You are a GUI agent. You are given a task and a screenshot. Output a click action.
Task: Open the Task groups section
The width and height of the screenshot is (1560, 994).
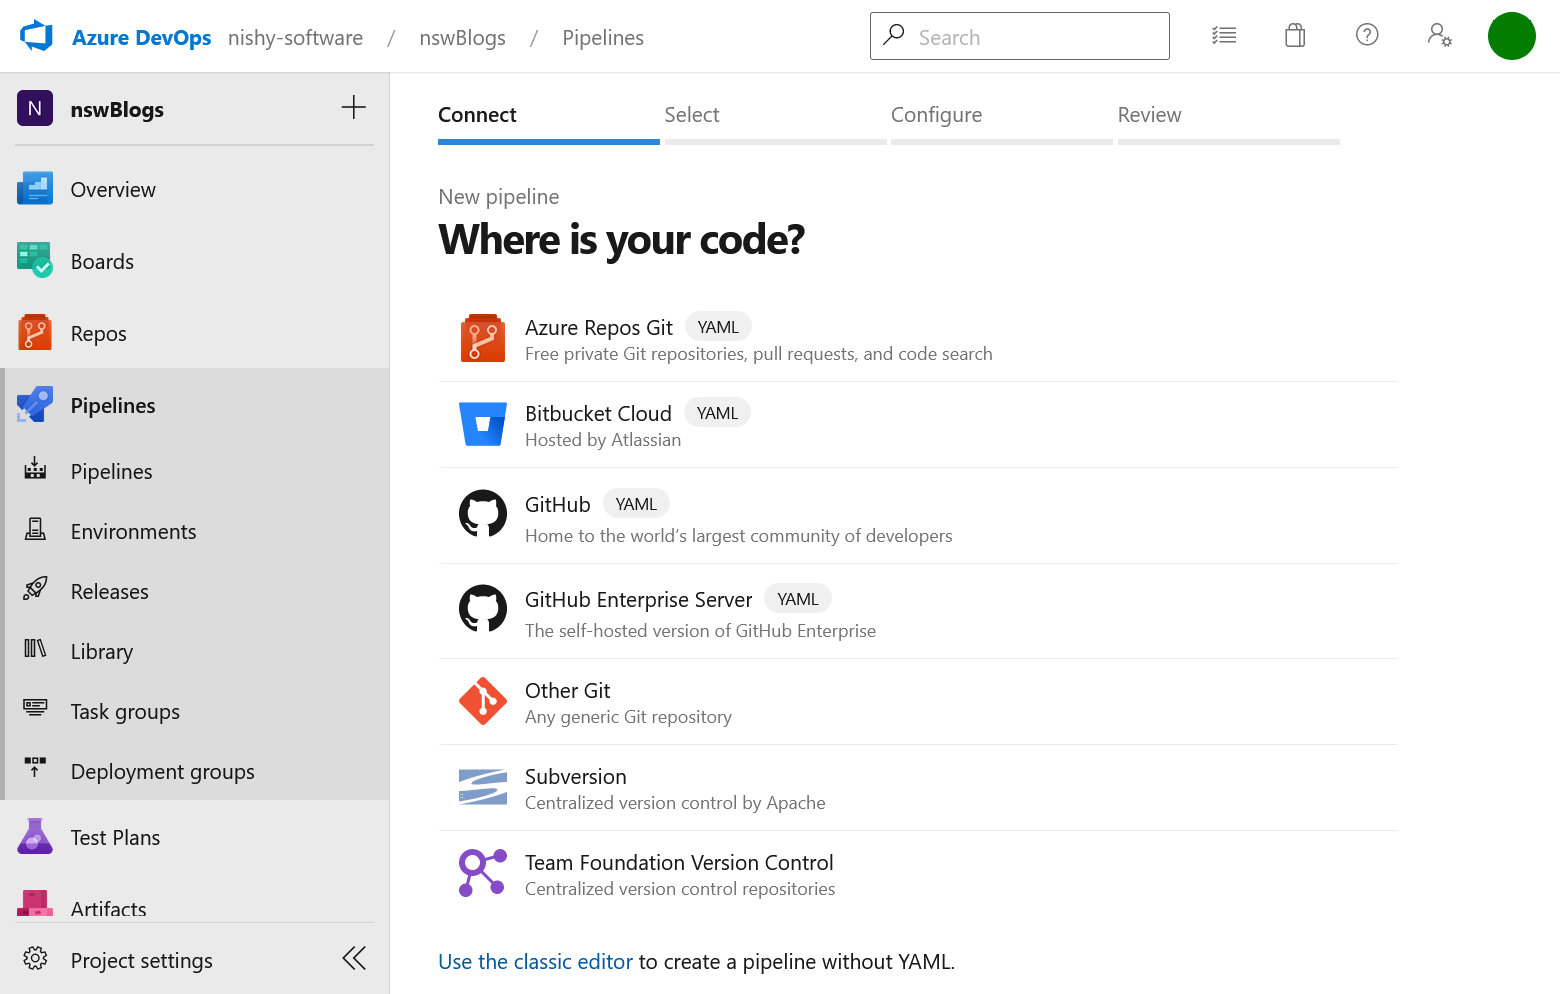pyautogui.click(x=124, y=711)
